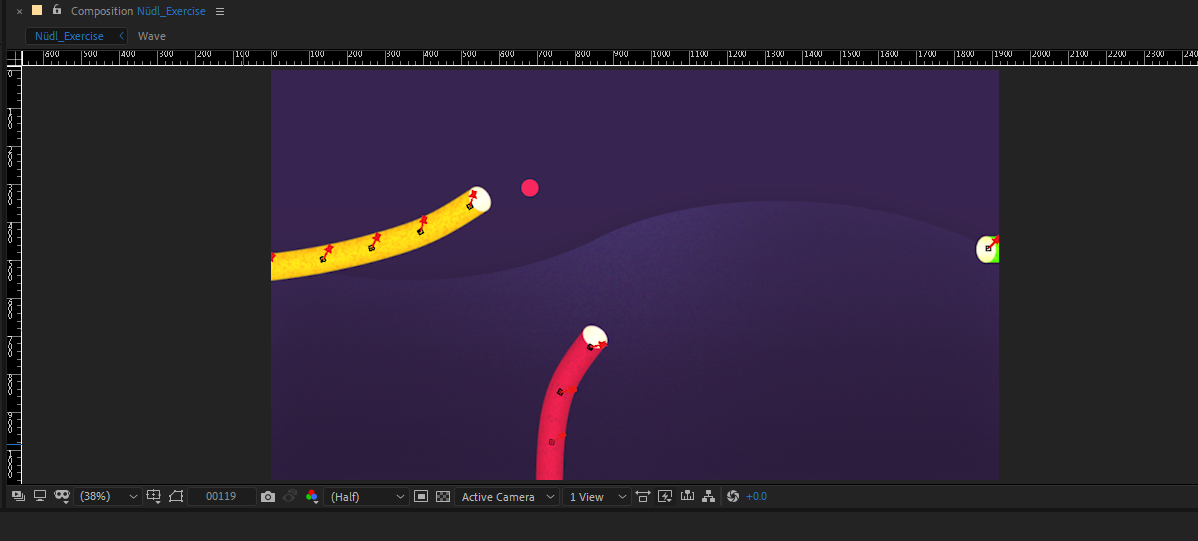Click the pink circle in the composition

529,187
